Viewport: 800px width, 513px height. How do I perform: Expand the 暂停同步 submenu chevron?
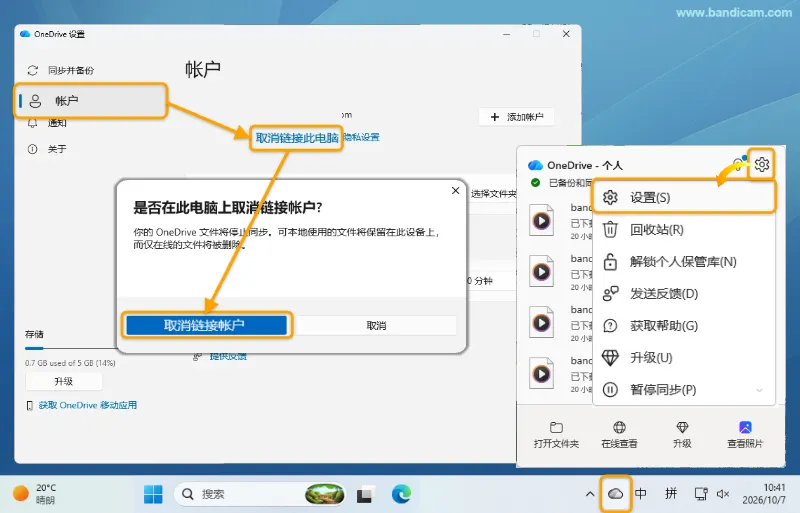tap(759, 390)
